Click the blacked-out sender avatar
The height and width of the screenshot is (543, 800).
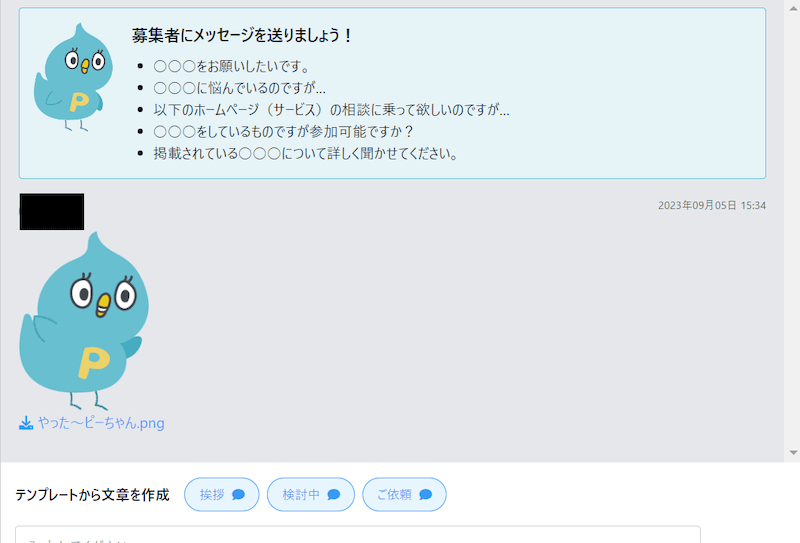52,212
